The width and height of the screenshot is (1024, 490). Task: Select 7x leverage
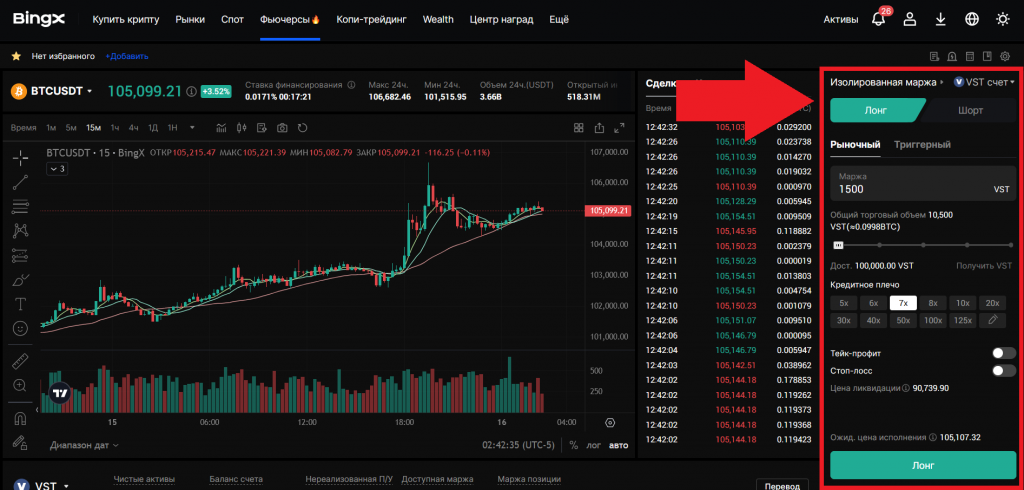point(903,302)
